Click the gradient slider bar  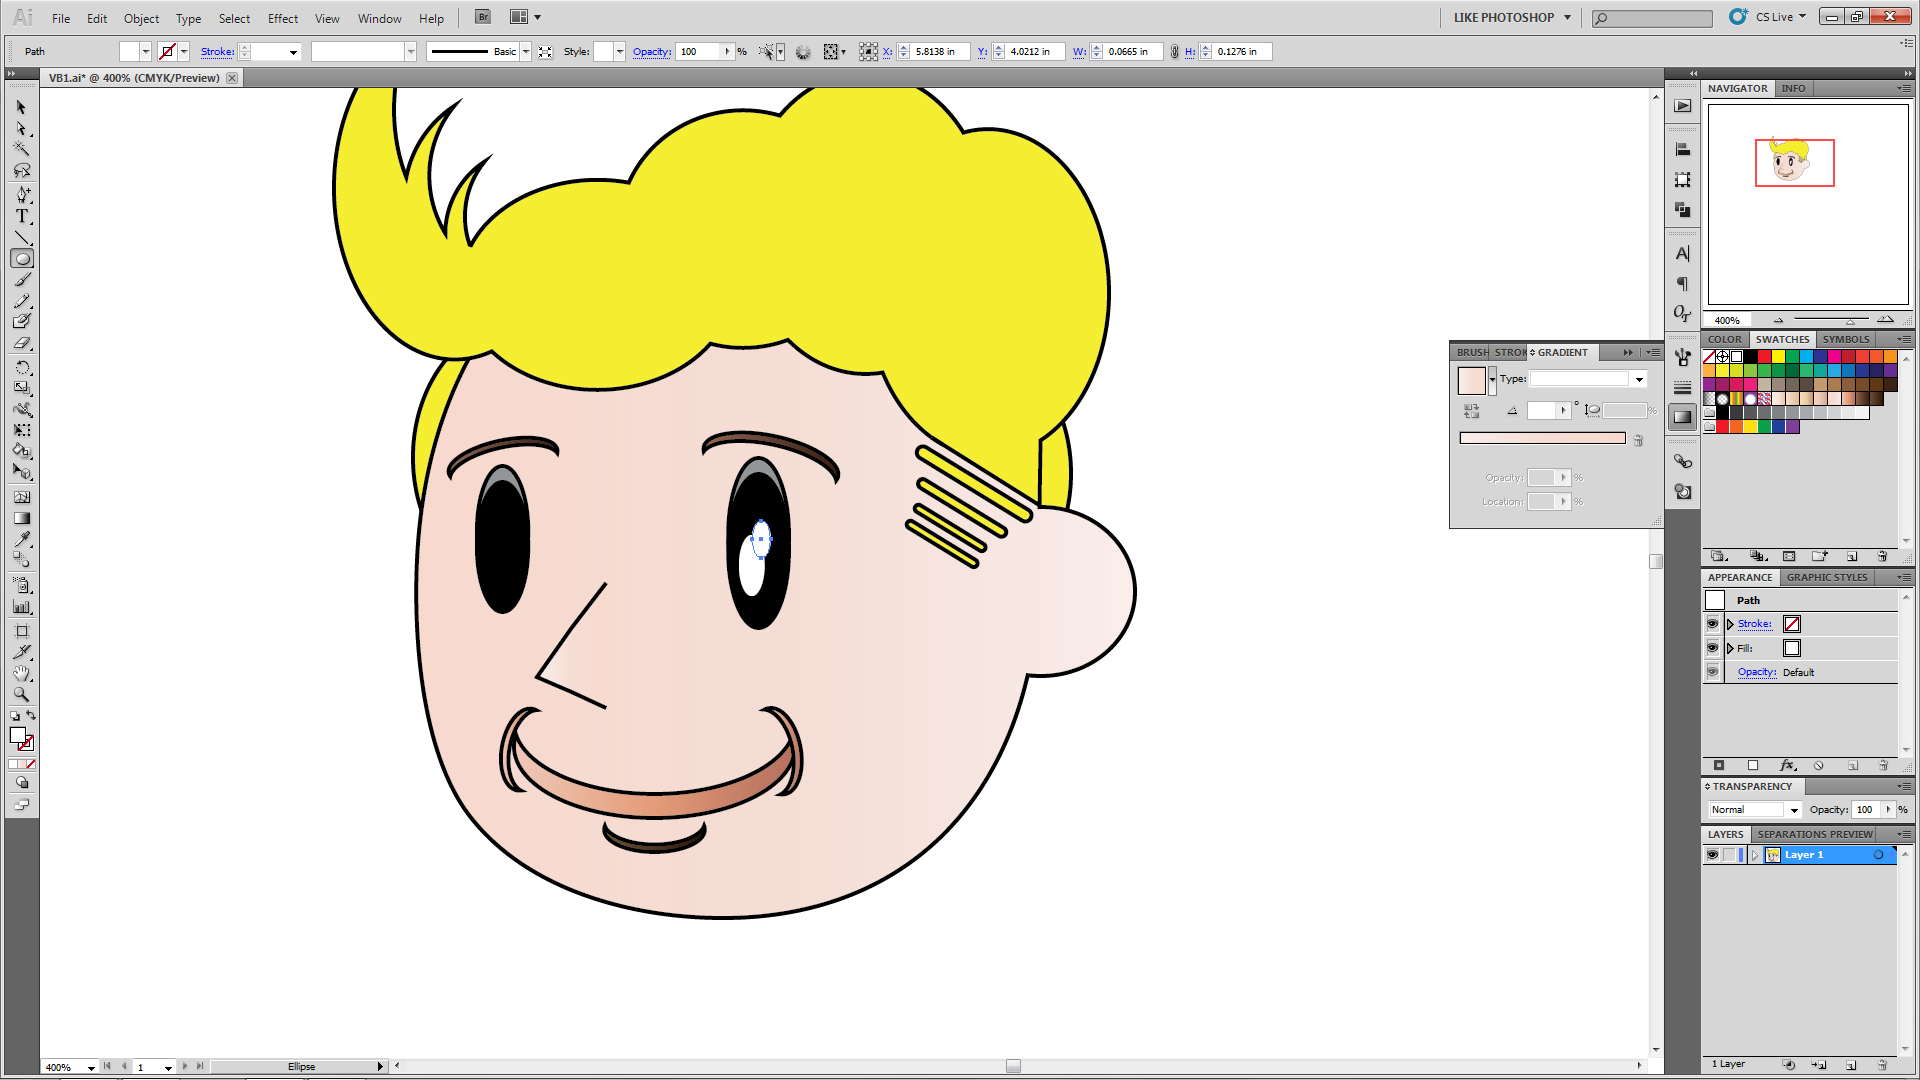1542,438
